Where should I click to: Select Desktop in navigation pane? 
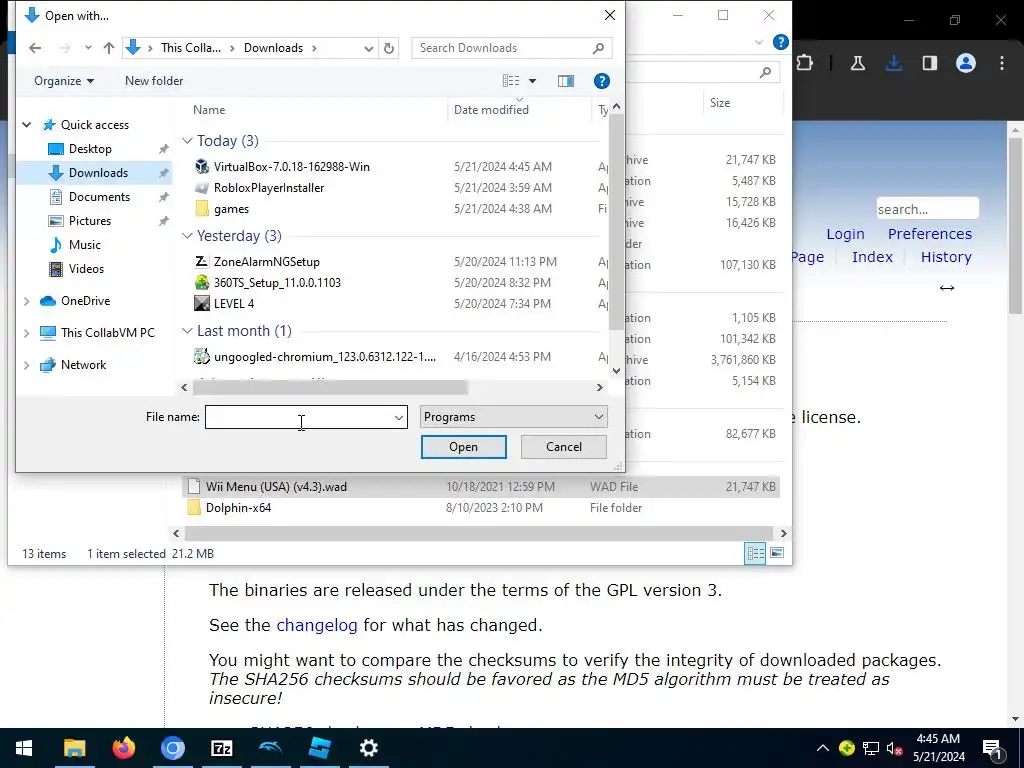[x=90, y=149]
